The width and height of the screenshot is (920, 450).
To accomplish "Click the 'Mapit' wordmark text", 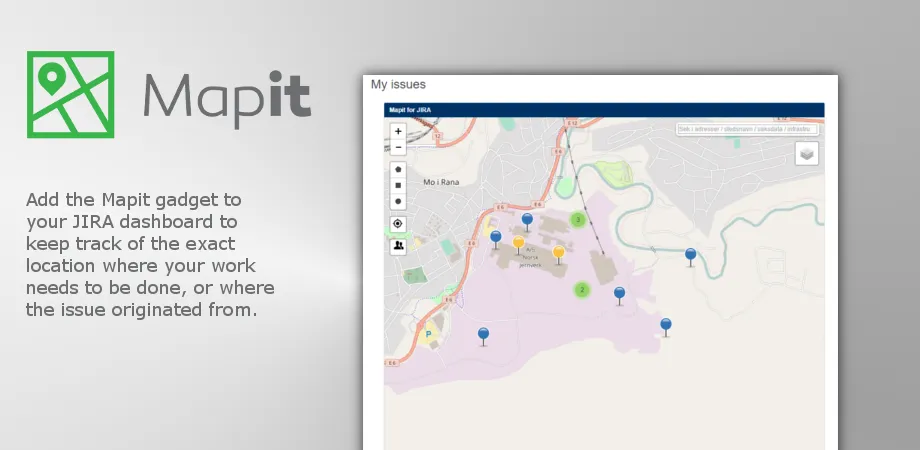I will tap(227, 97).
